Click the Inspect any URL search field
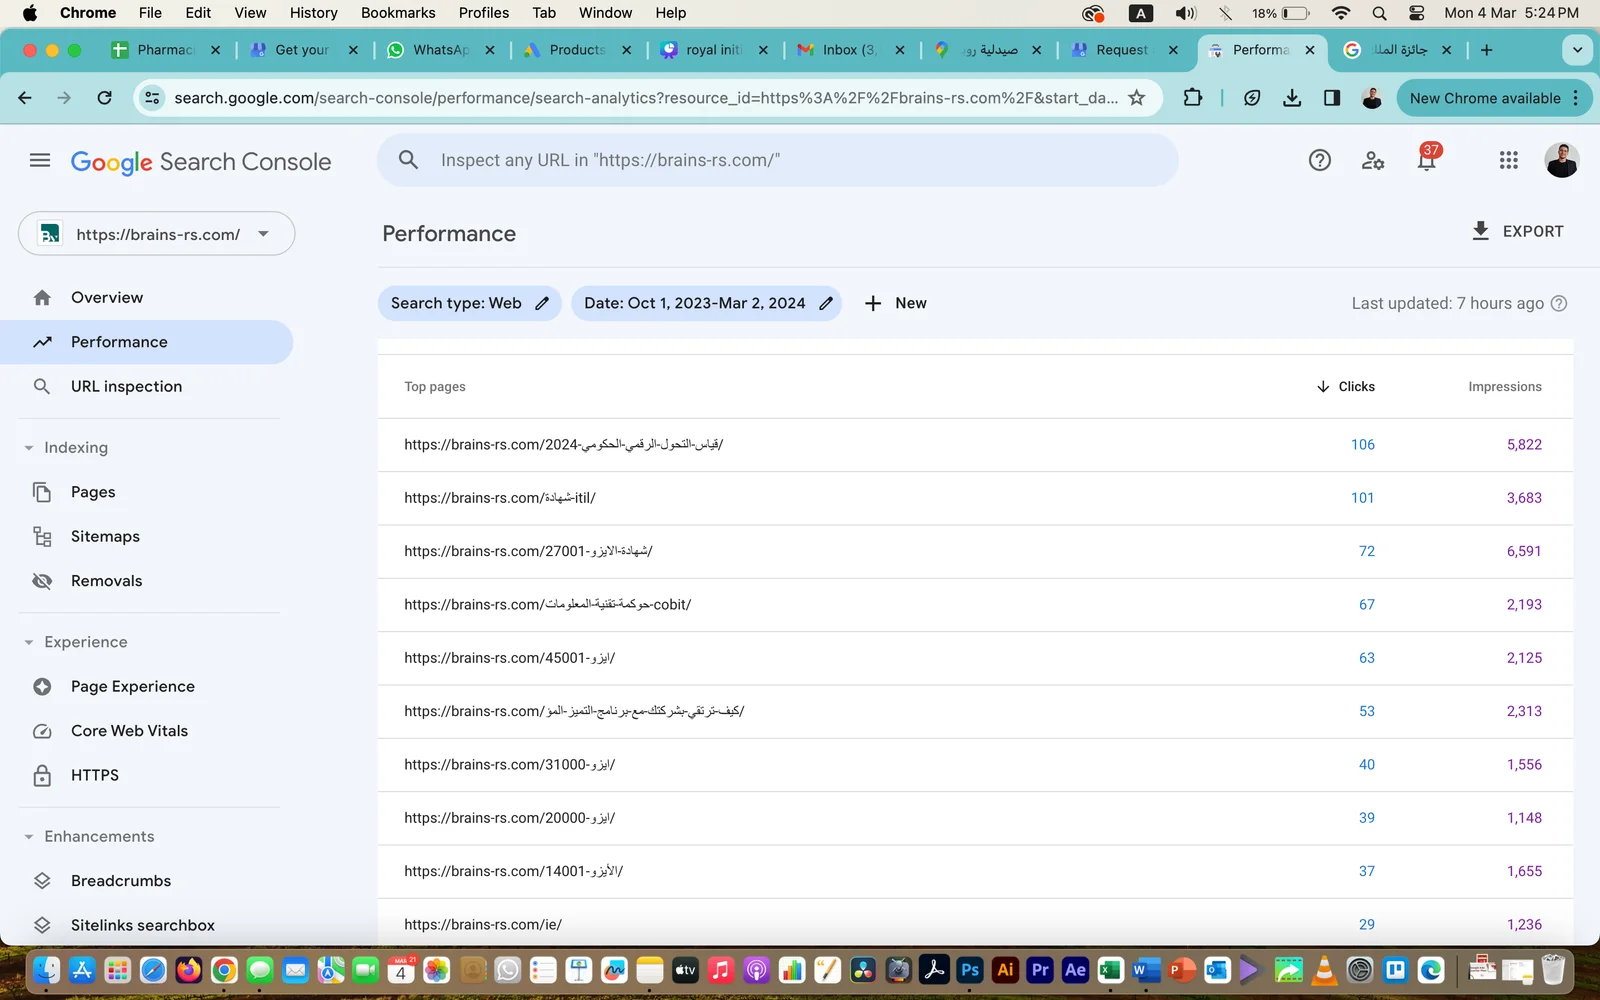1600x1000 pixels. (x=777, y=160)
